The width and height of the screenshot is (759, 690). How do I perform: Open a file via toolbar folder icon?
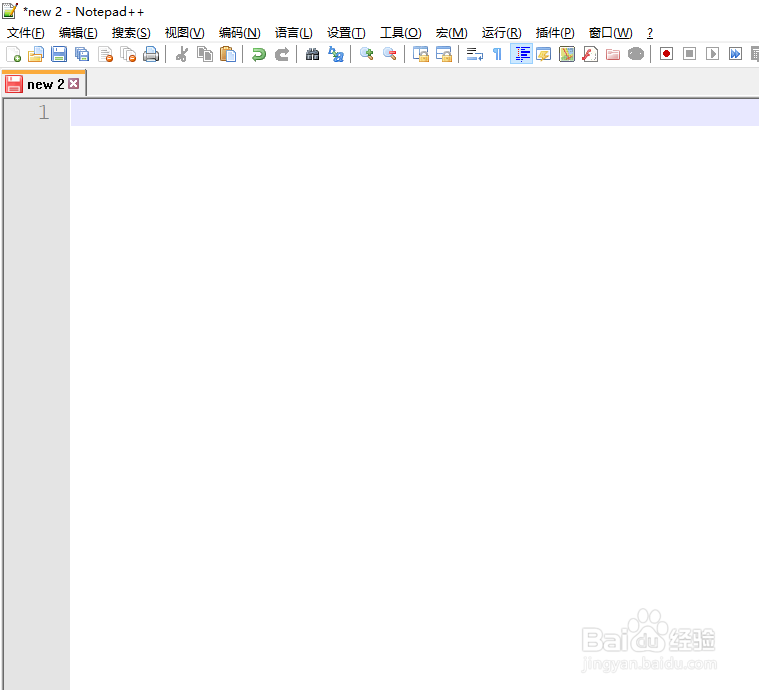[36, 54]
